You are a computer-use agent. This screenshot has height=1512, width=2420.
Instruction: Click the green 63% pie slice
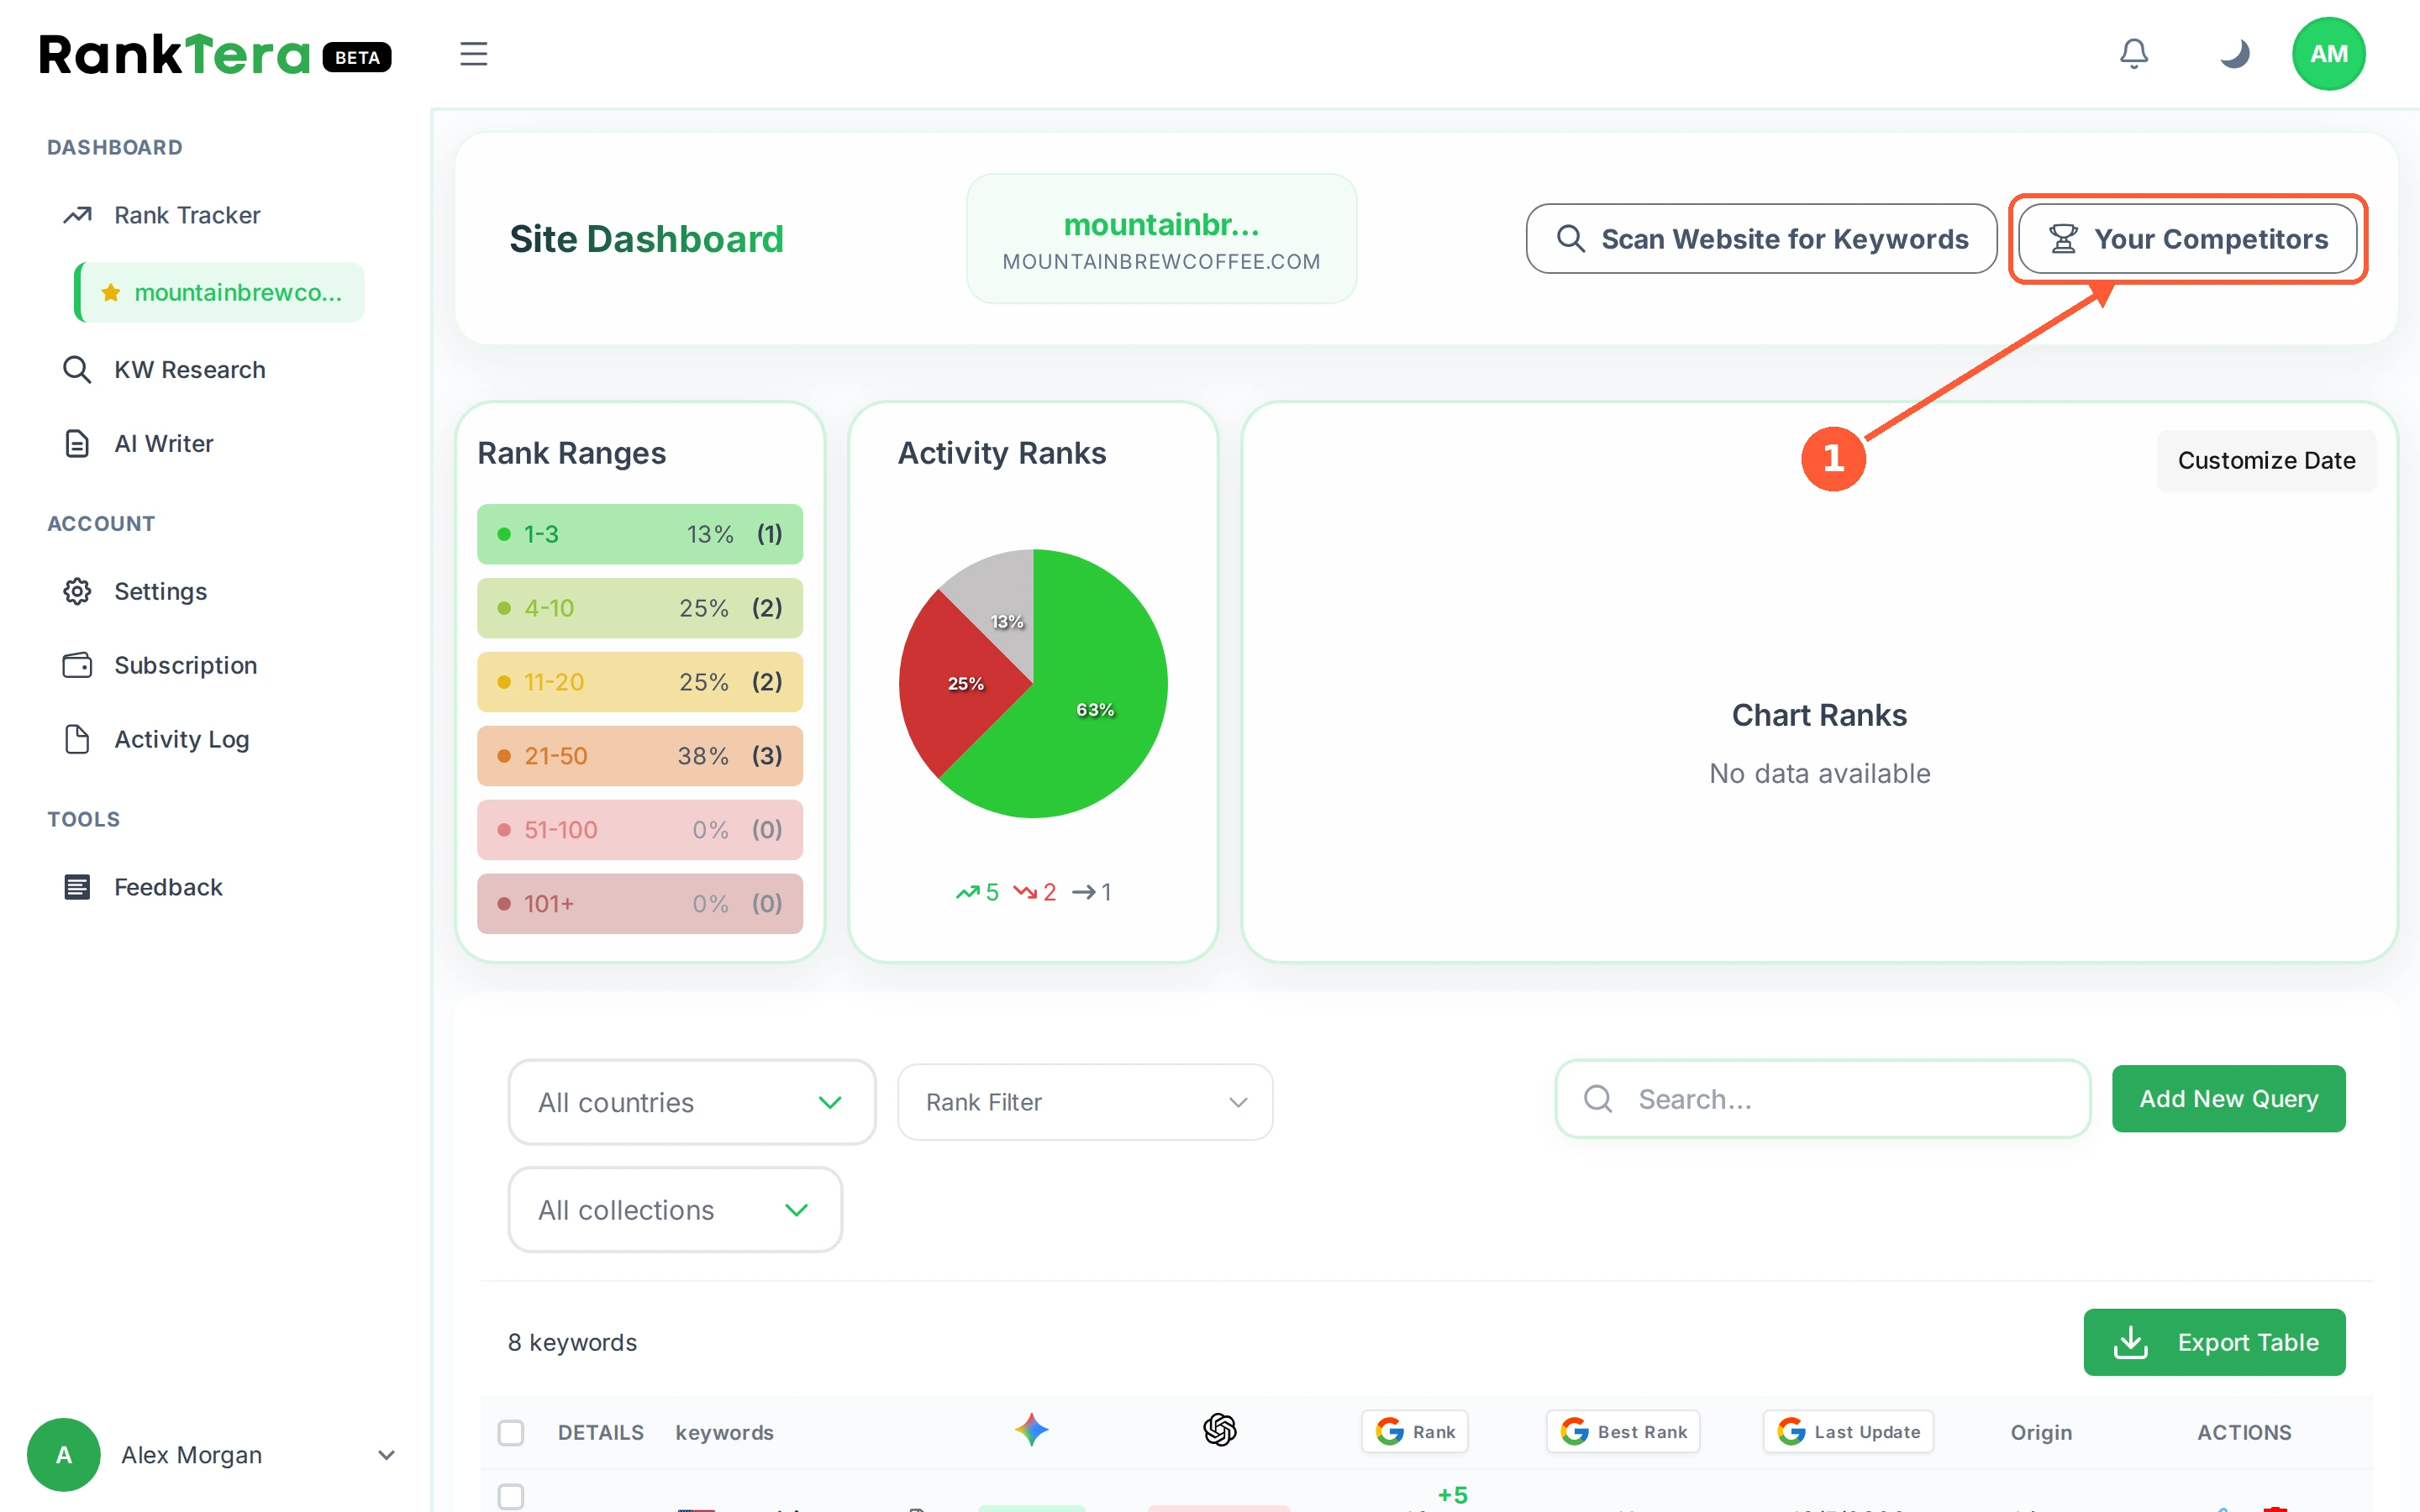(1095, 709)
